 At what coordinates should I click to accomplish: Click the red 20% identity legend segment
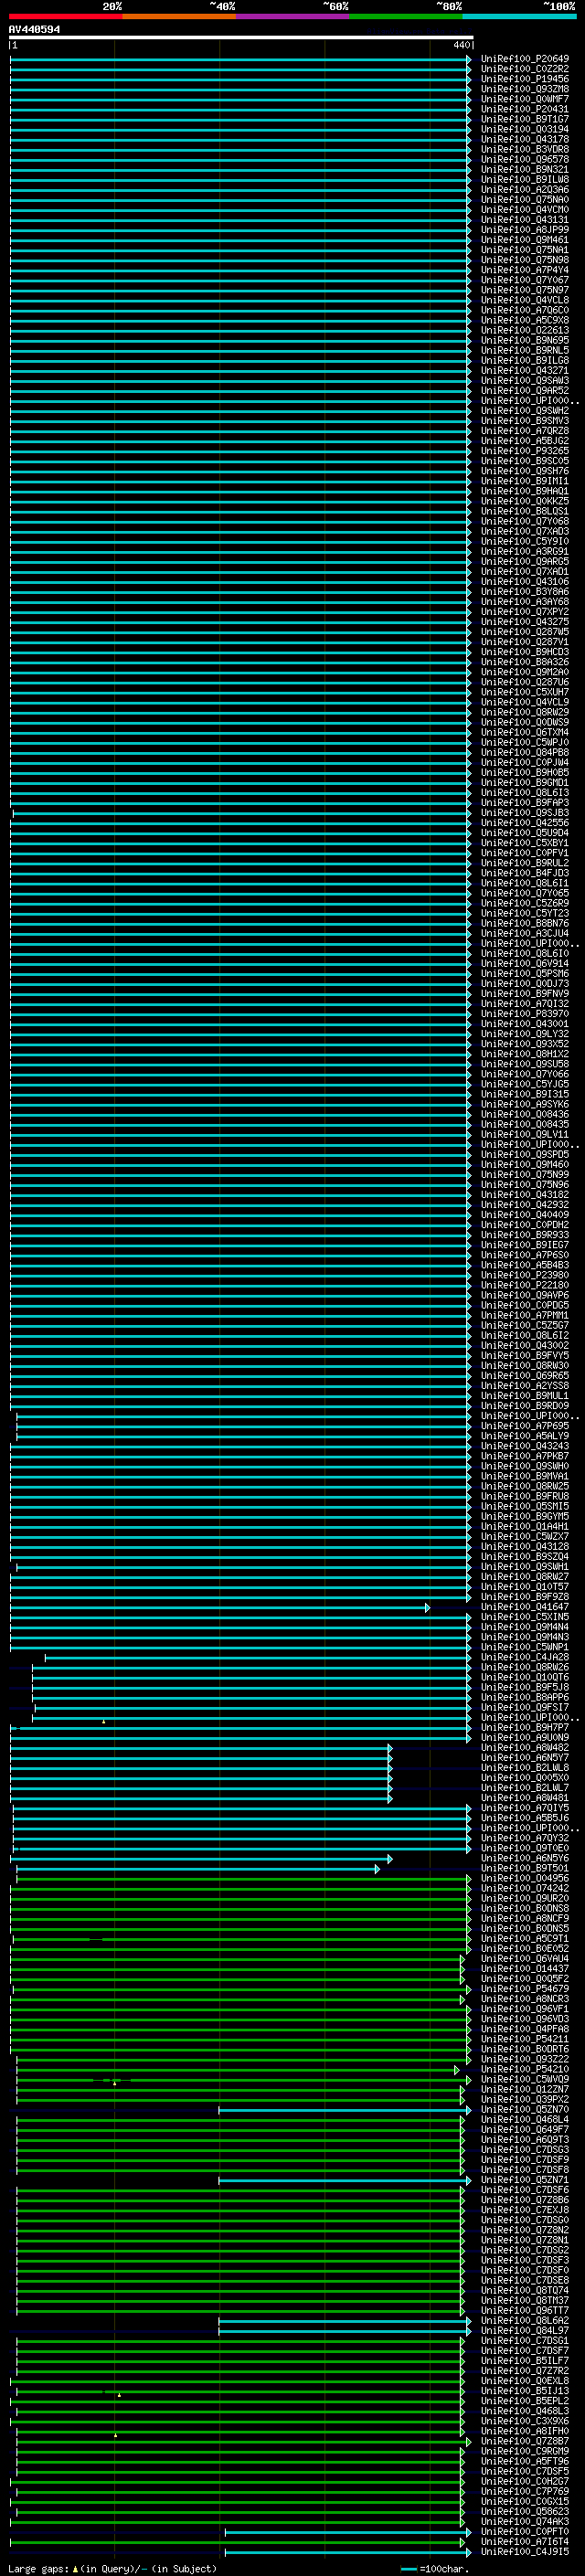coord(65,16)
